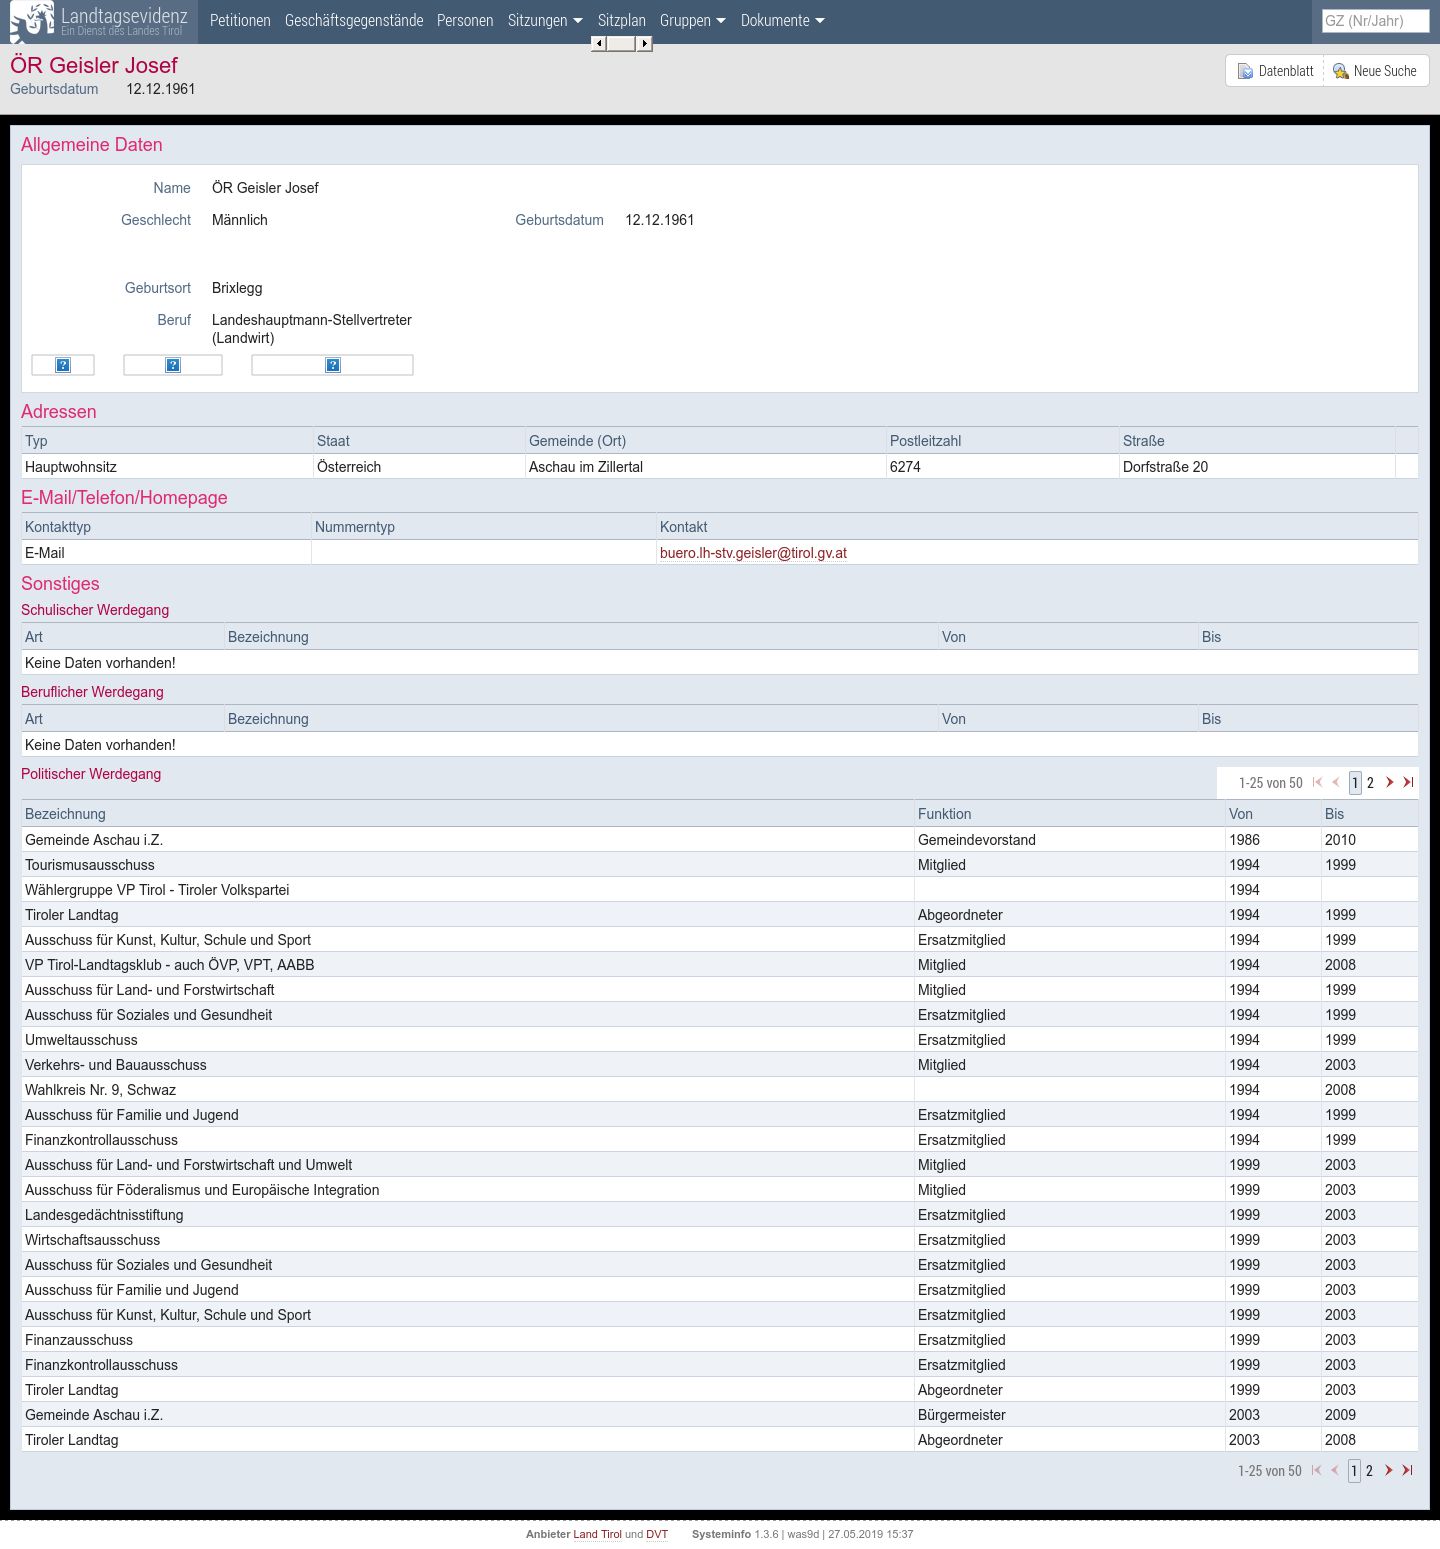Open the Petitionen menu item
1440x1549 pixels.
[x=240, y=21]
